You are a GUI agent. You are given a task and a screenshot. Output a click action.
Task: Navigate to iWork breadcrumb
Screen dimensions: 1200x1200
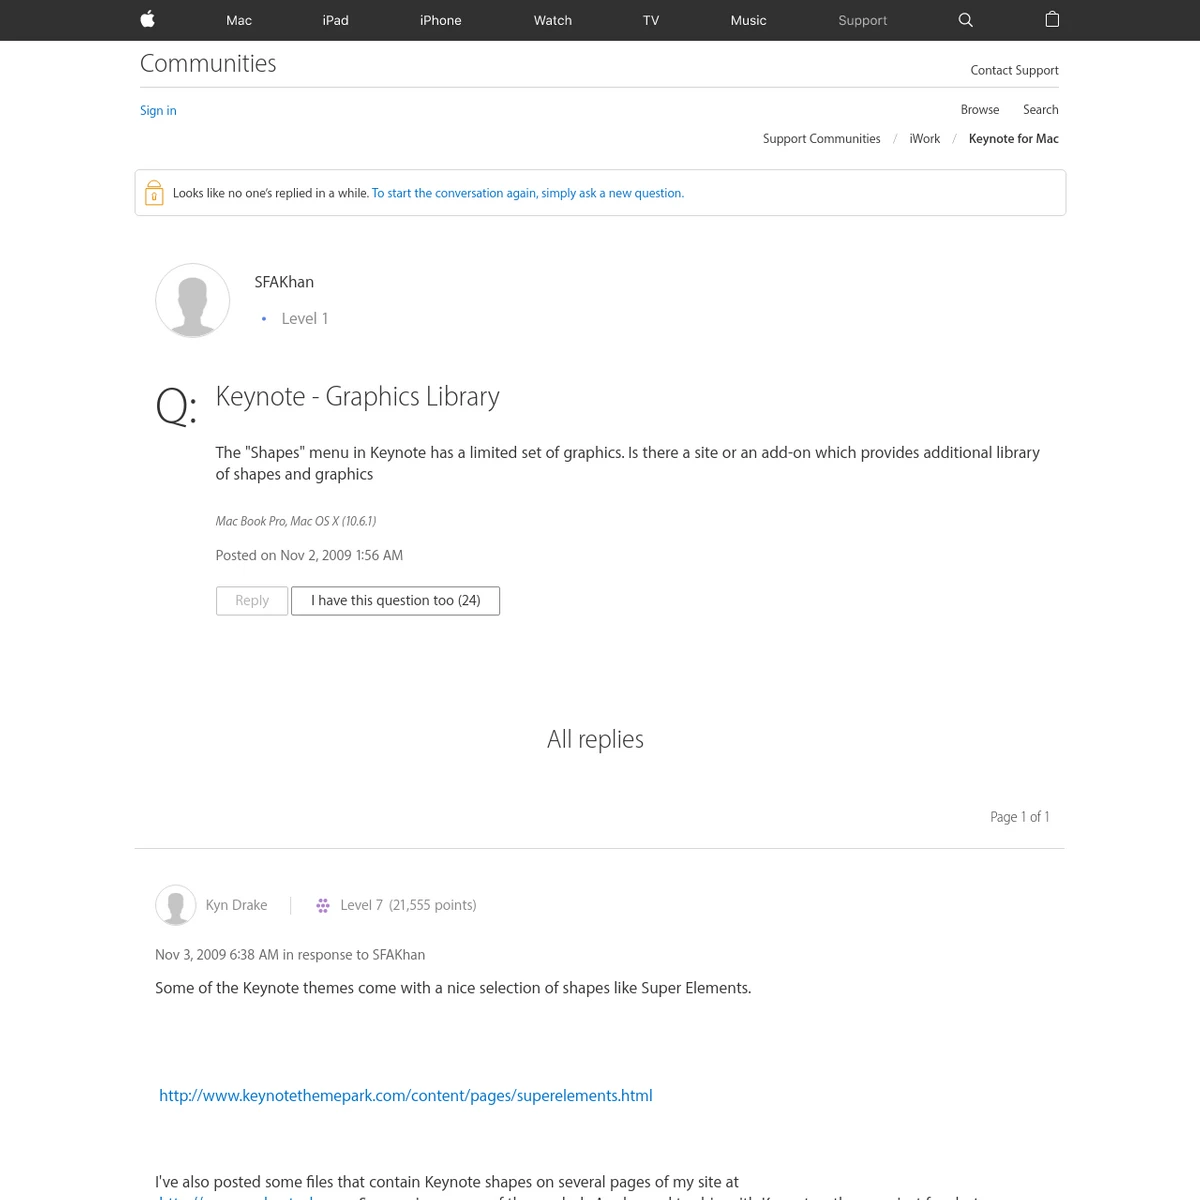[x=924, y=139]
